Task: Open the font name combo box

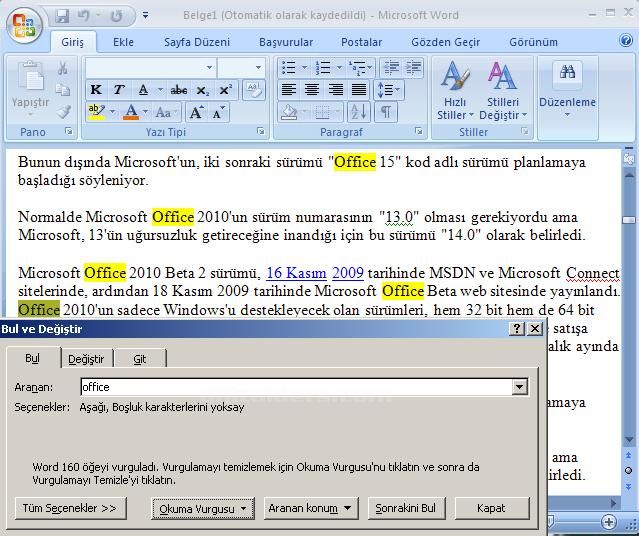Action: coord(151,68)
